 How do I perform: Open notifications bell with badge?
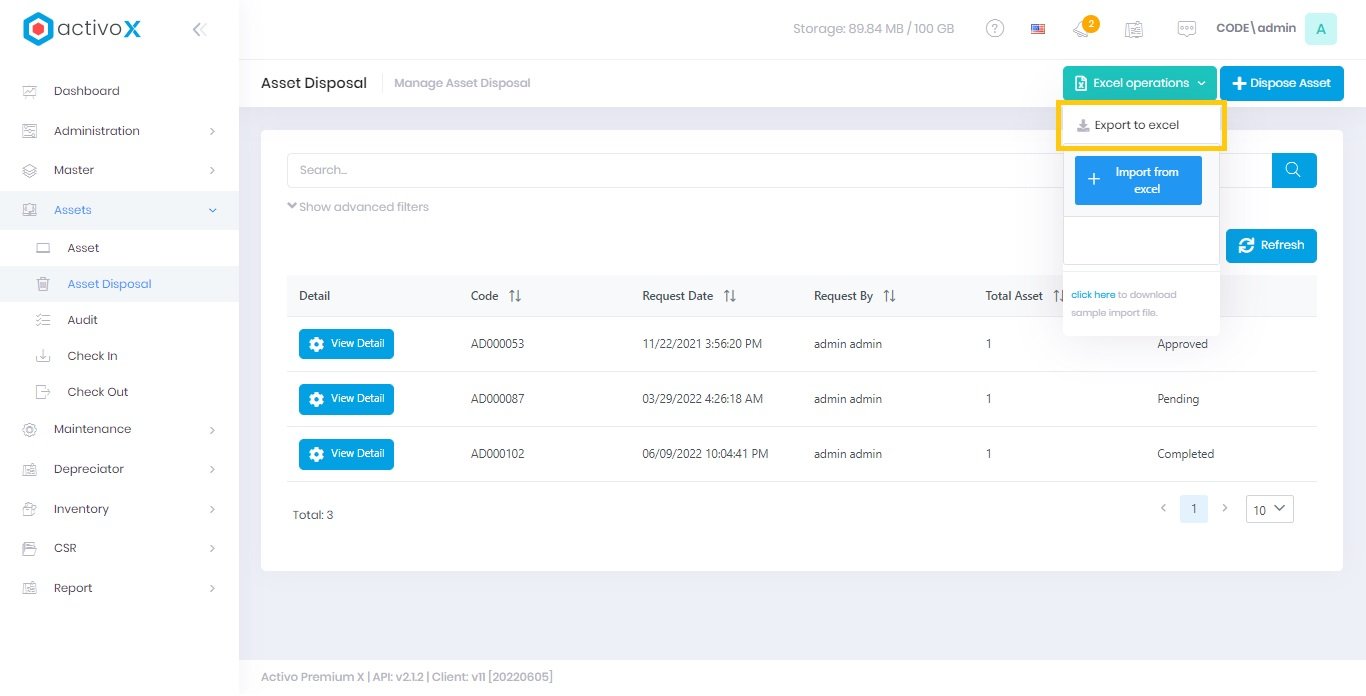click(1083, 29)
